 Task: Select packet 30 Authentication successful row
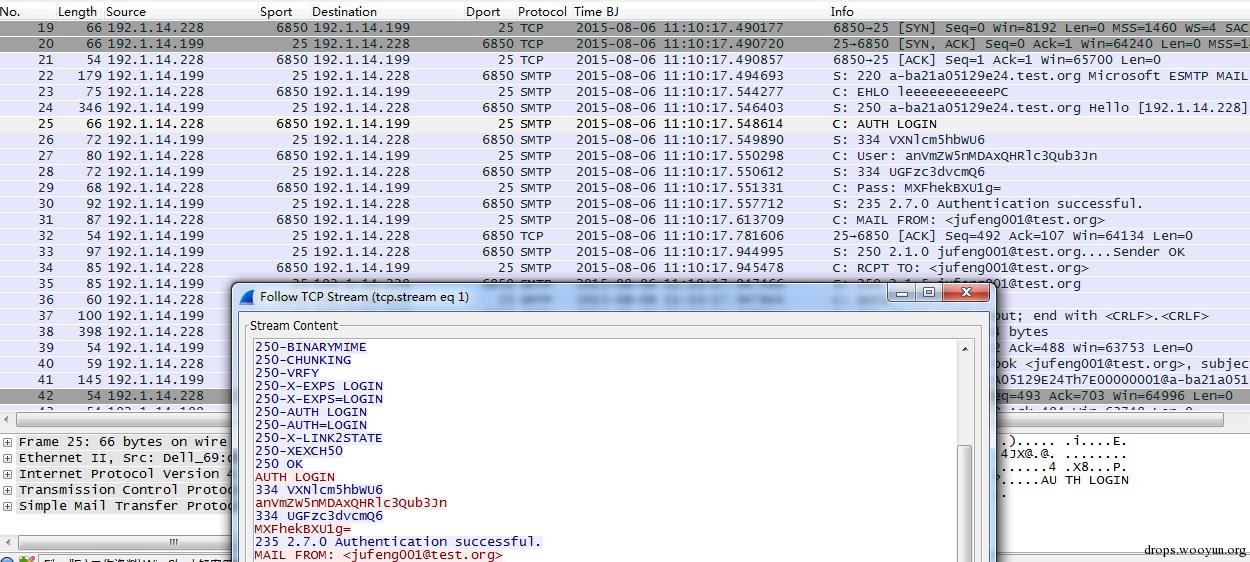625,204
